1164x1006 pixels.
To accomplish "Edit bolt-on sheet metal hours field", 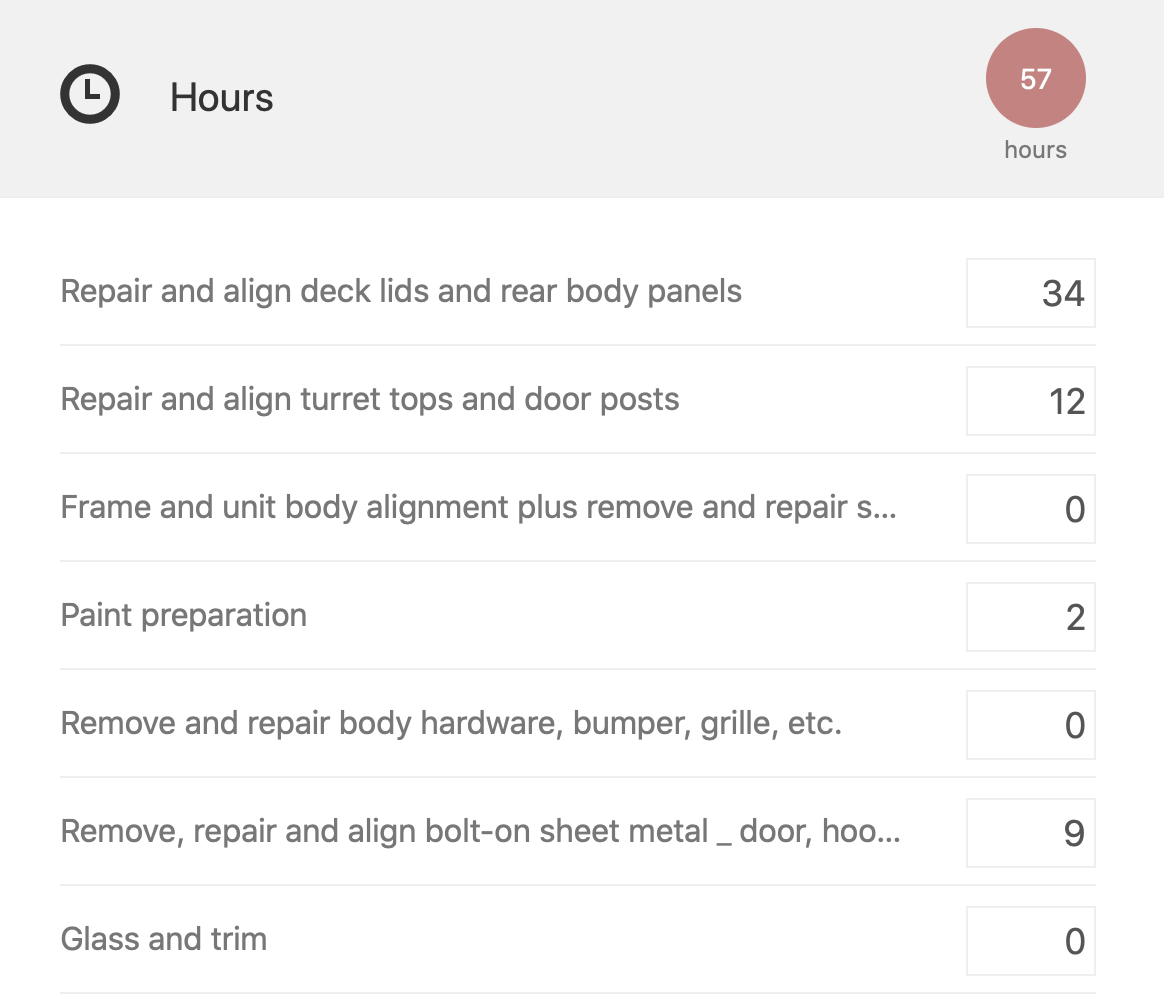I will 1030,833.
